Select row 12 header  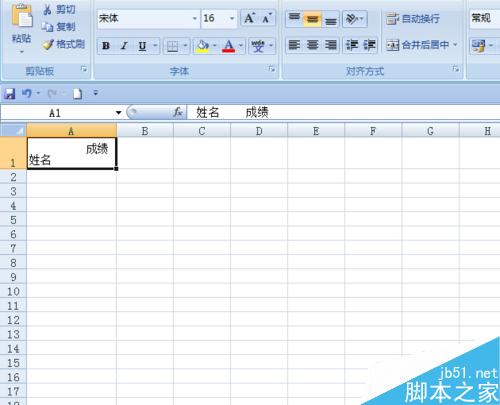[13, 320]
